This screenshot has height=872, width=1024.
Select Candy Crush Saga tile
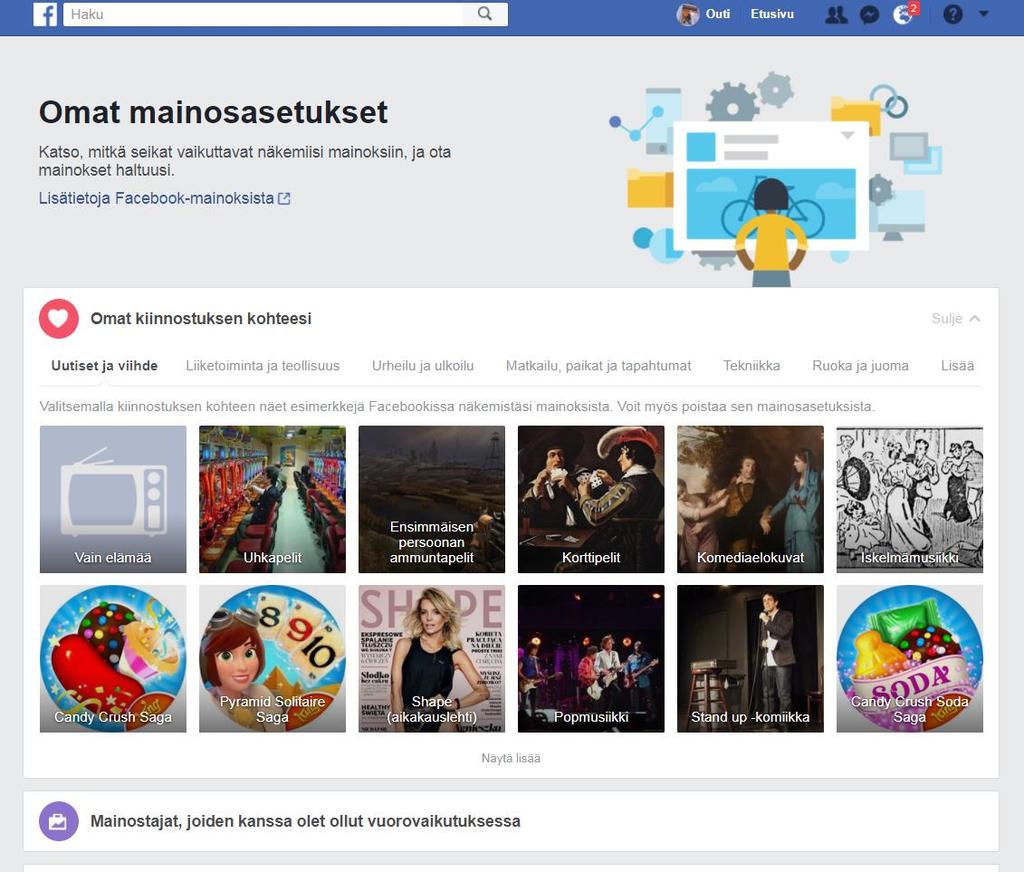[x=113, y=658]
